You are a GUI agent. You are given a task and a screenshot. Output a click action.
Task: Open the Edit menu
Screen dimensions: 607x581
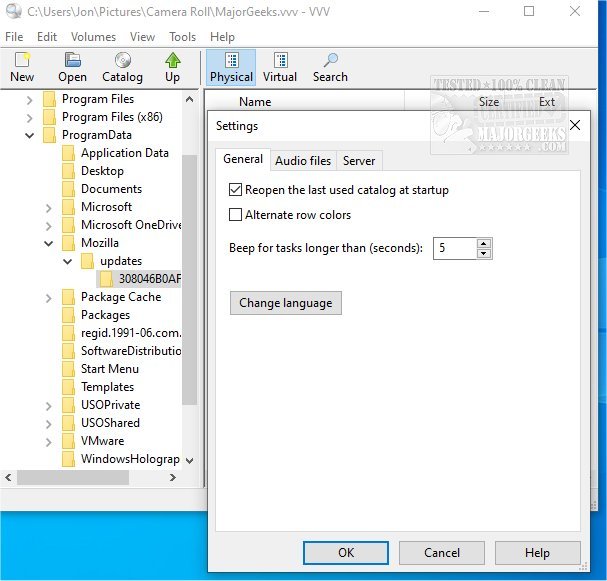pos(47,37)
